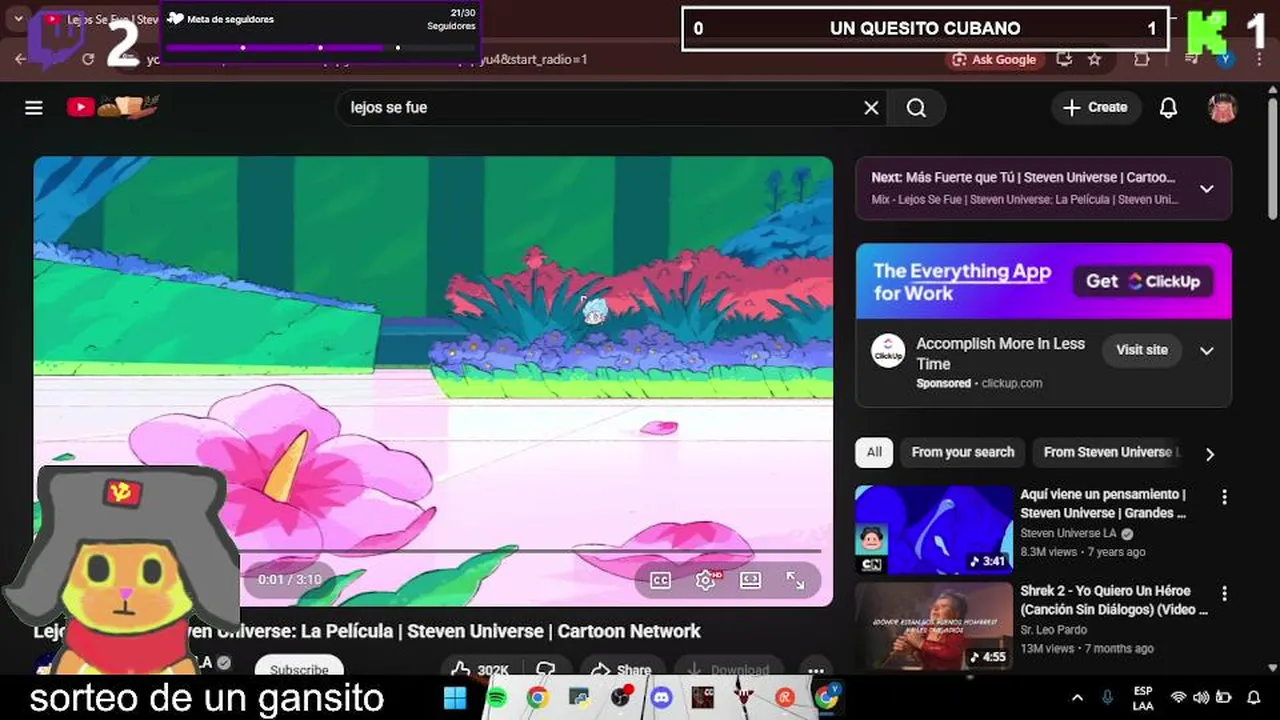This screenshot has height=720, width=1280.
Task: Open the Aquí viene un pensamiento thumbnail
Action: [934, 530]
